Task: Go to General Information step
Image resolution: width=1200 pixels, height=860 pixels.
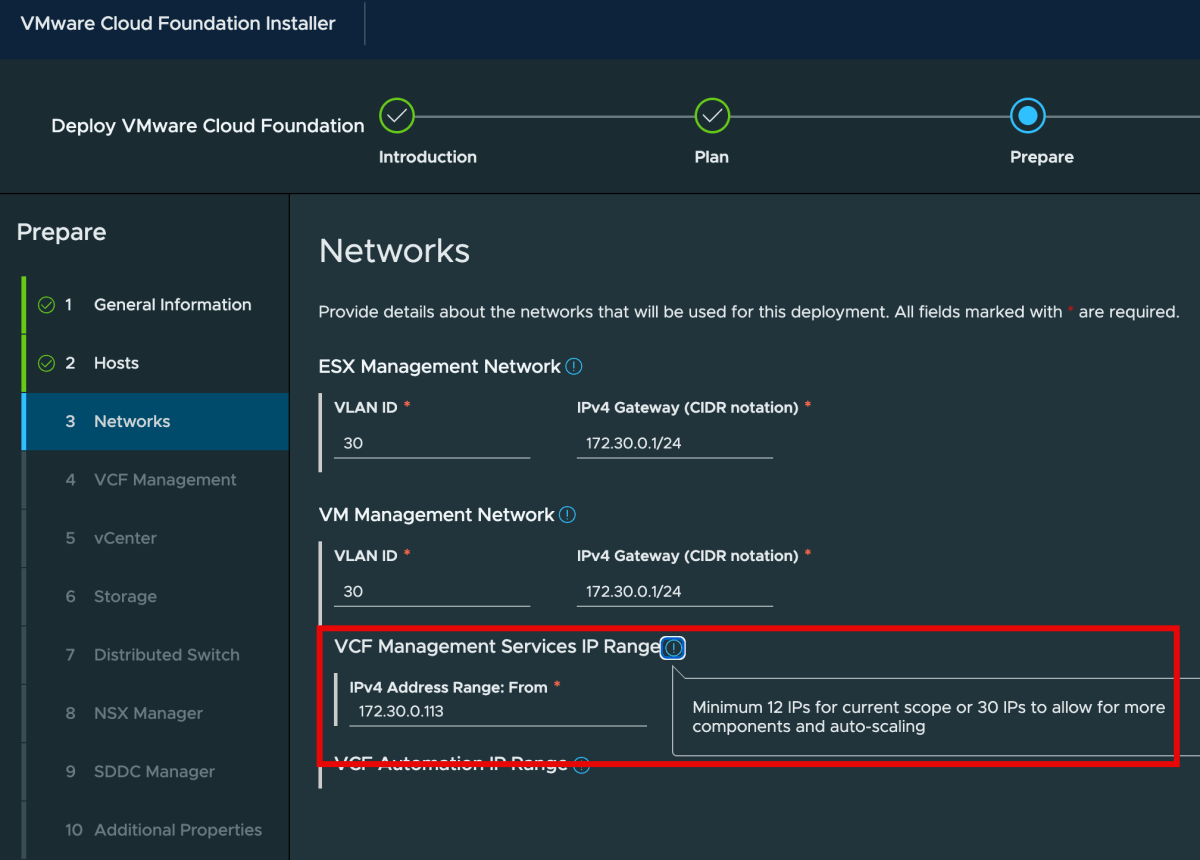Action: tap(155, 305)
